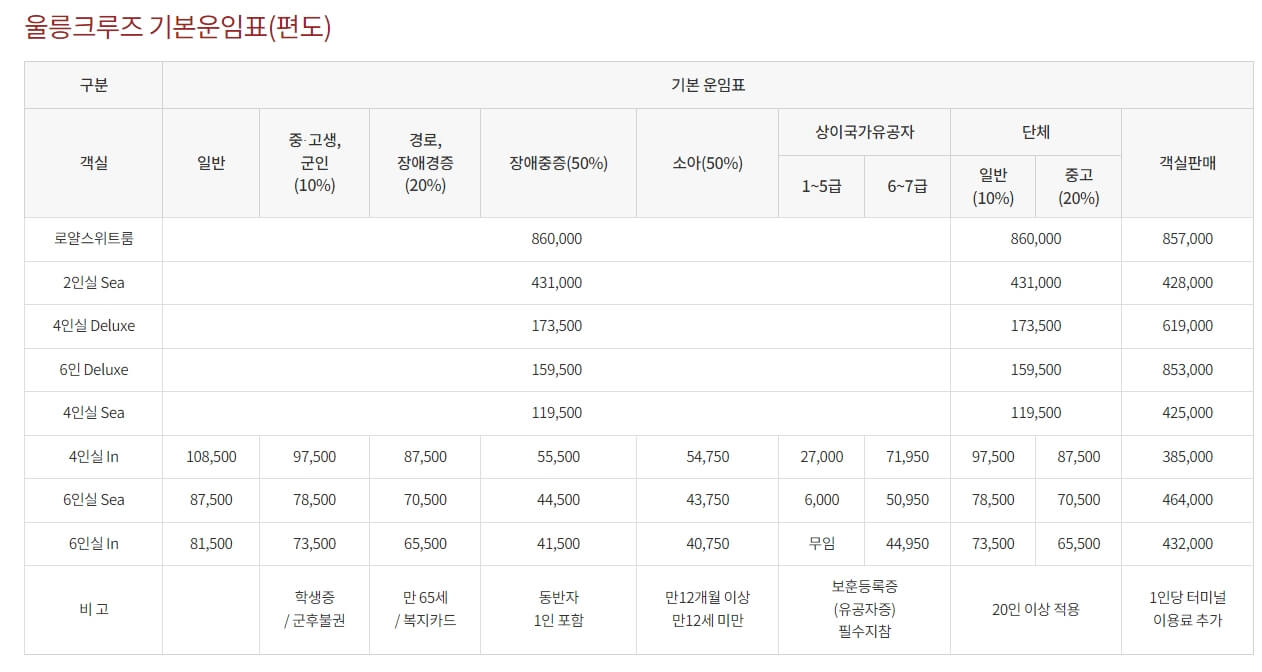The width and height of the screenshot is (1262, 672).
Task: Click the note '1인당 터미널 이용료 추가'
Action: click(x=1187, y=609)
